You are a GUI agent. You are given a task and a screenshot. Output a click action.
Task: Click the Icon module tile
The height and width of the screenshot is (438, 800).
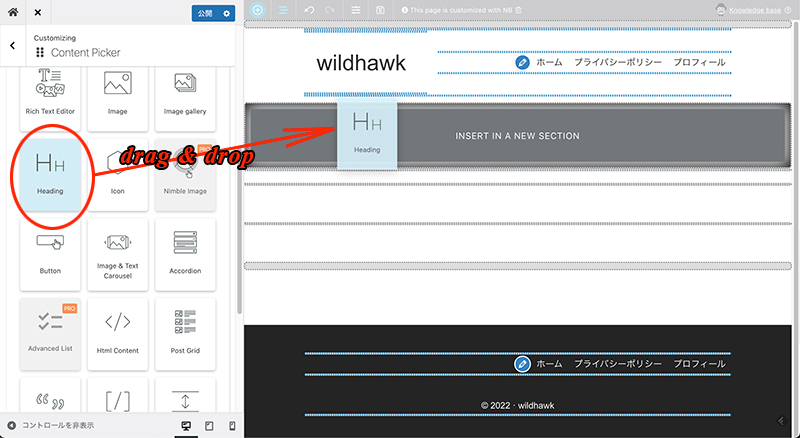117,172
